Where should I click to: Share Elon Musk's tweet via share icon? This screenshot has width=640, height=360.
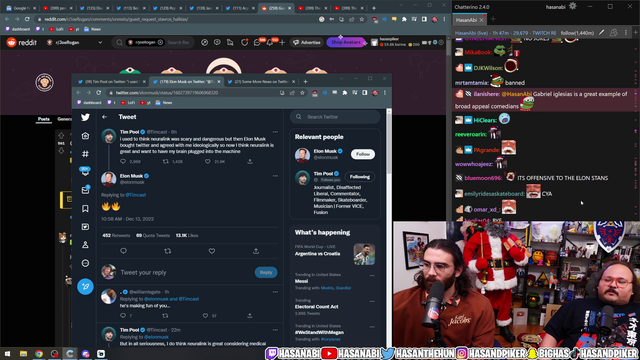pyautogui.click(x=256, y=251)
